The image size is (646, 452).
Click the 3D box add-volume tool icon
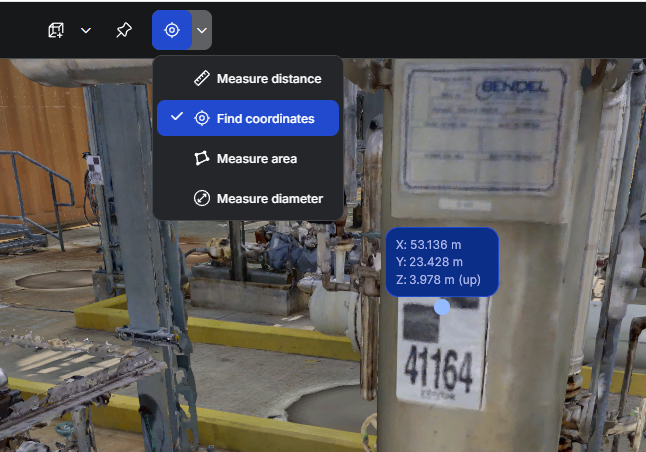pyautogui.click(x=57, y=30)
